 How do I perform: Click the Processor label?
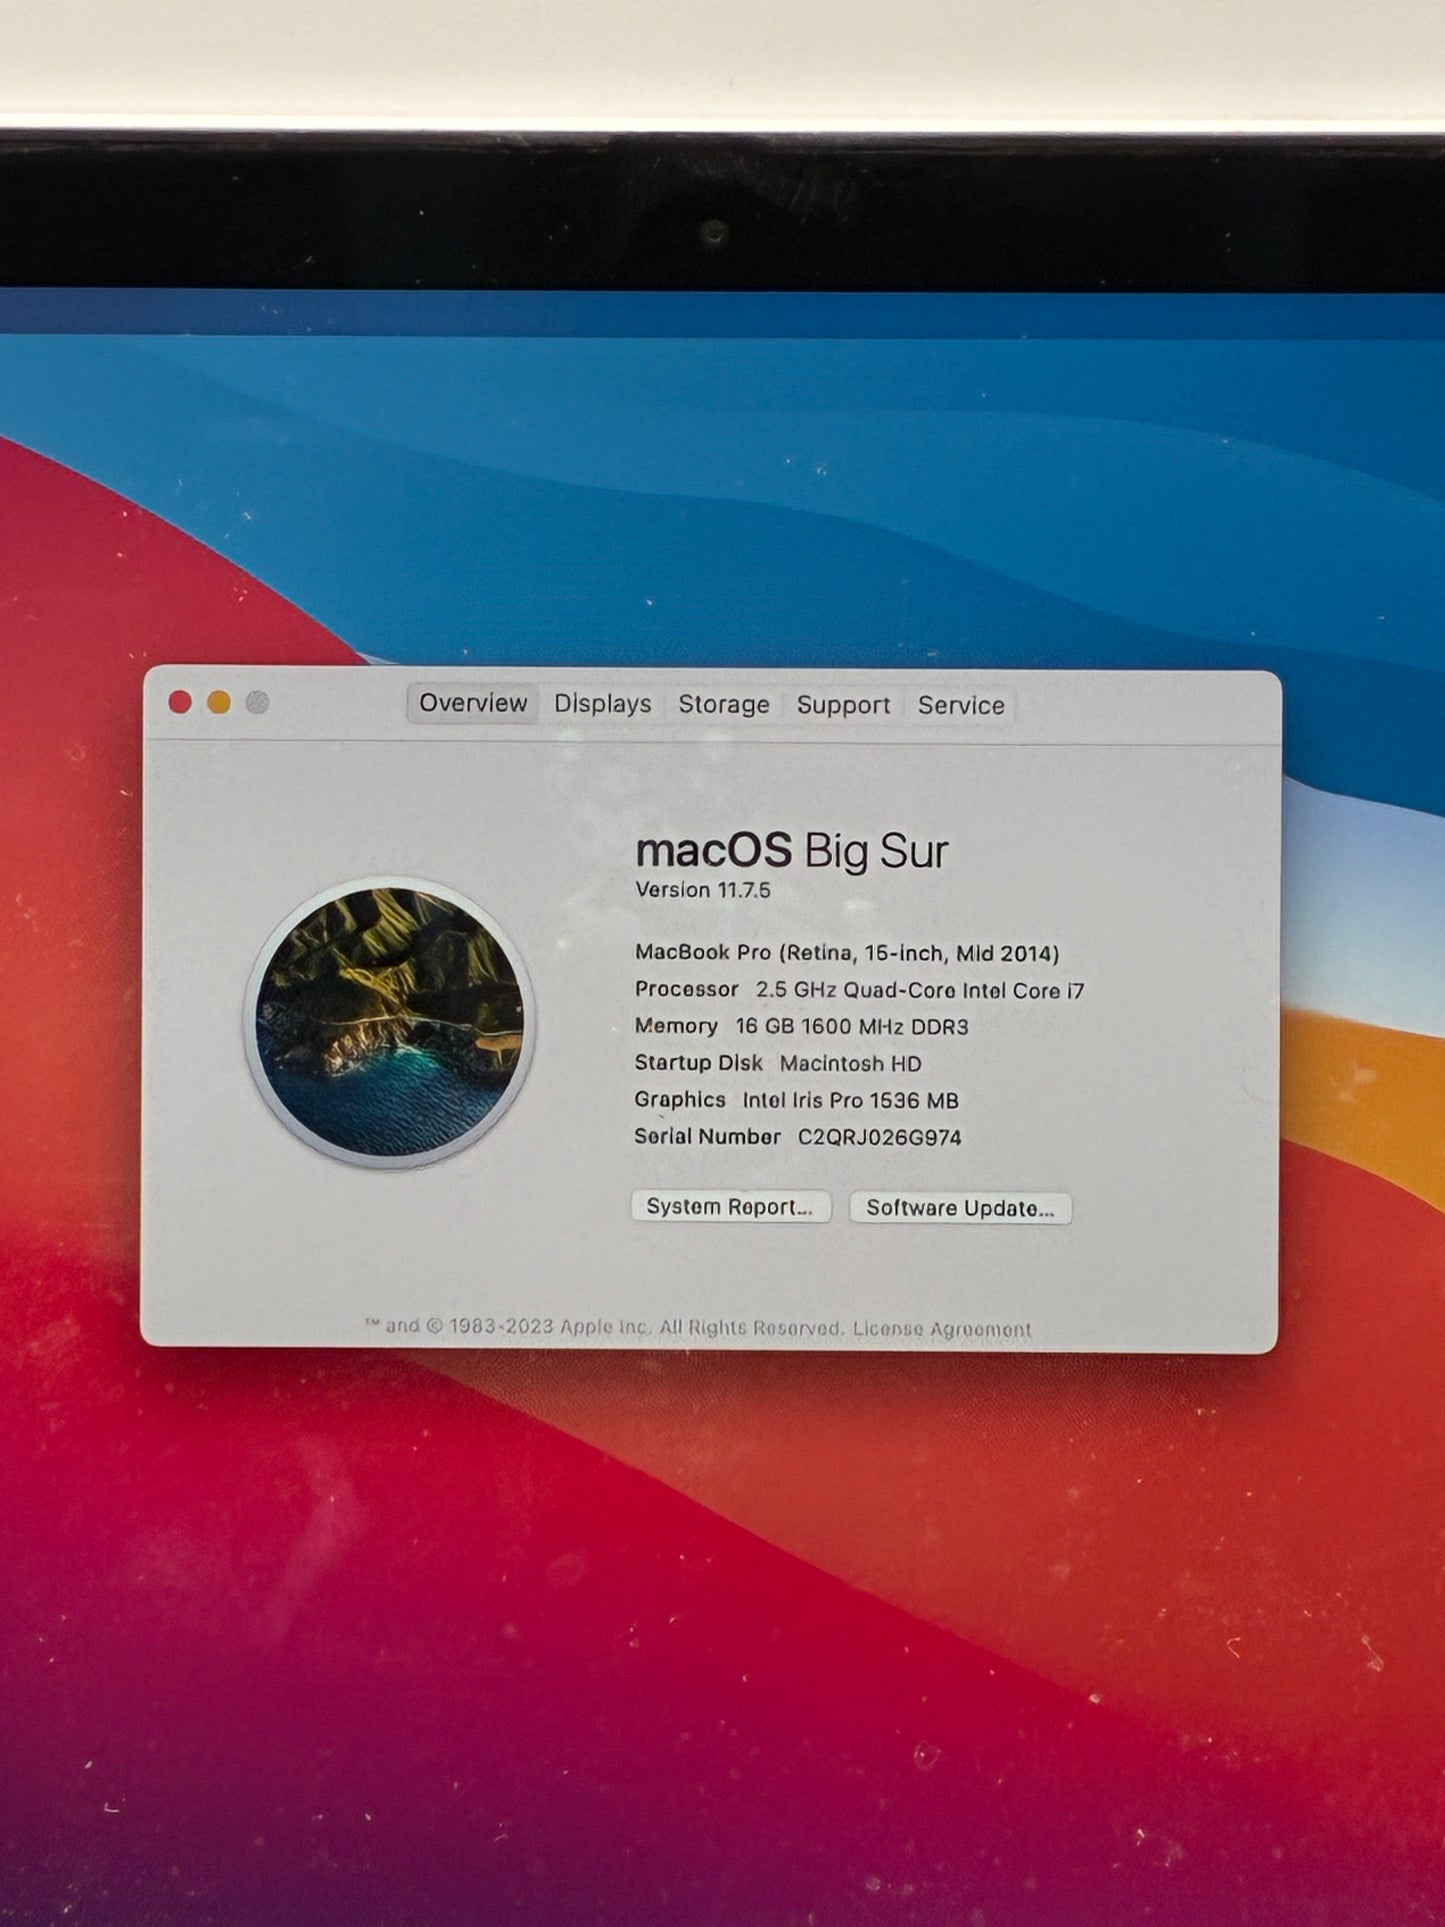[686, 989]
